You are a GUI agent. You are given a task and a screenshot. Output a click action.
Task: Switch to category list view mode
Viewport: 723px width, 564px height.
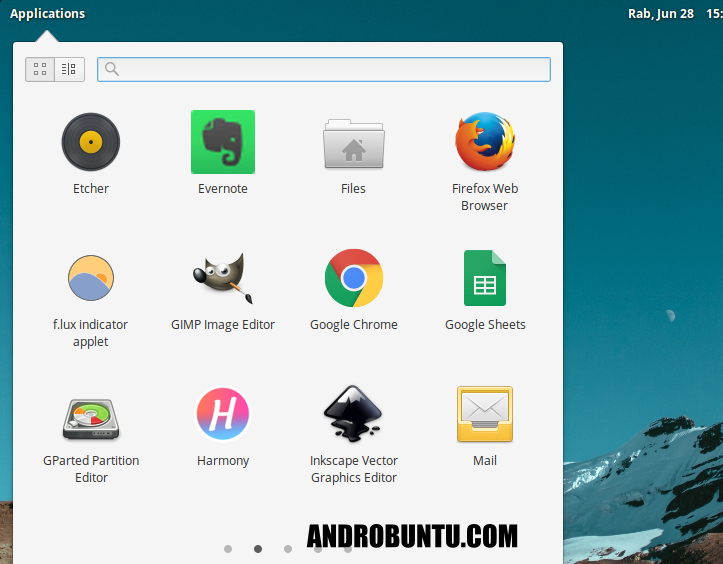pos(68,69)
